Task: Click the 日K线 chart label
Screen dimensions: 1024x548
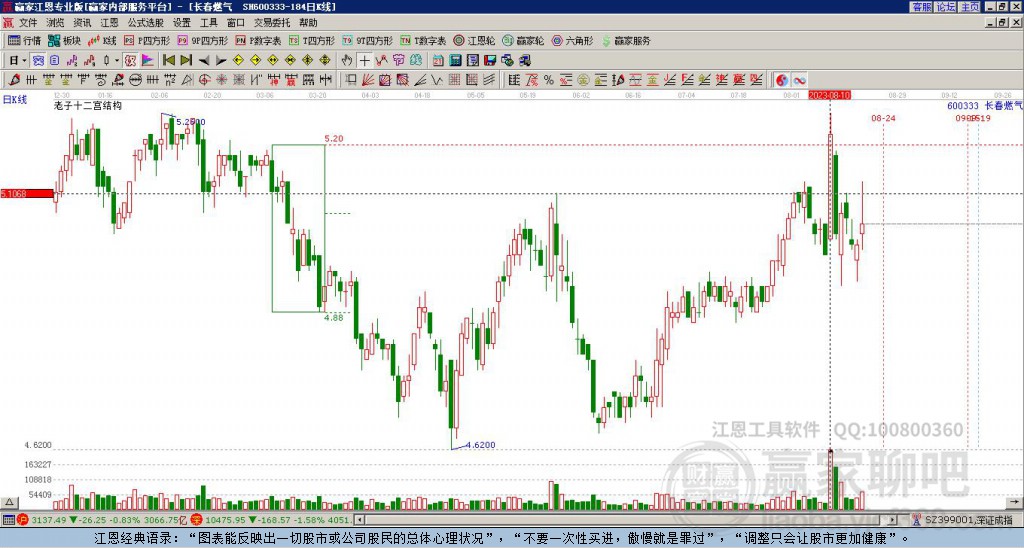Action: pos(15,100)
